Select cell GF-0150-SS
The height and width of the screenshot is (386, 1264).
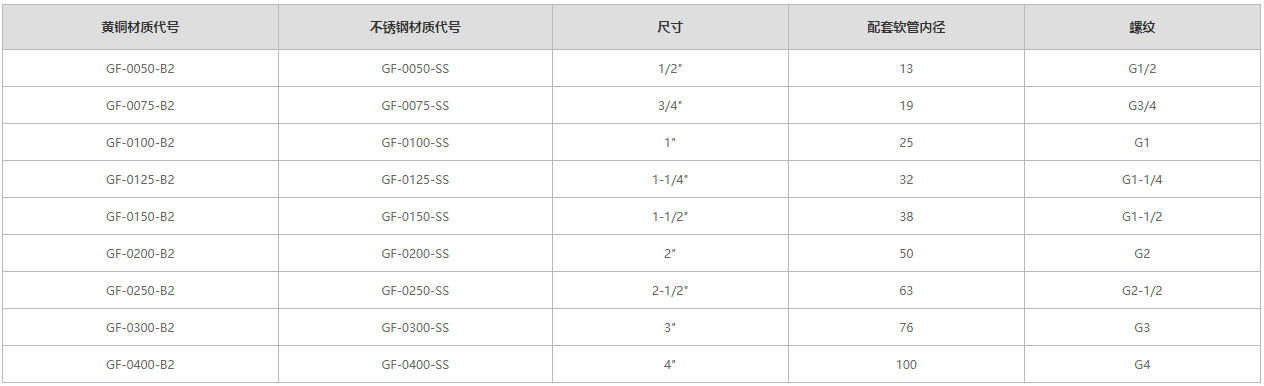click(x=415, y=217)
